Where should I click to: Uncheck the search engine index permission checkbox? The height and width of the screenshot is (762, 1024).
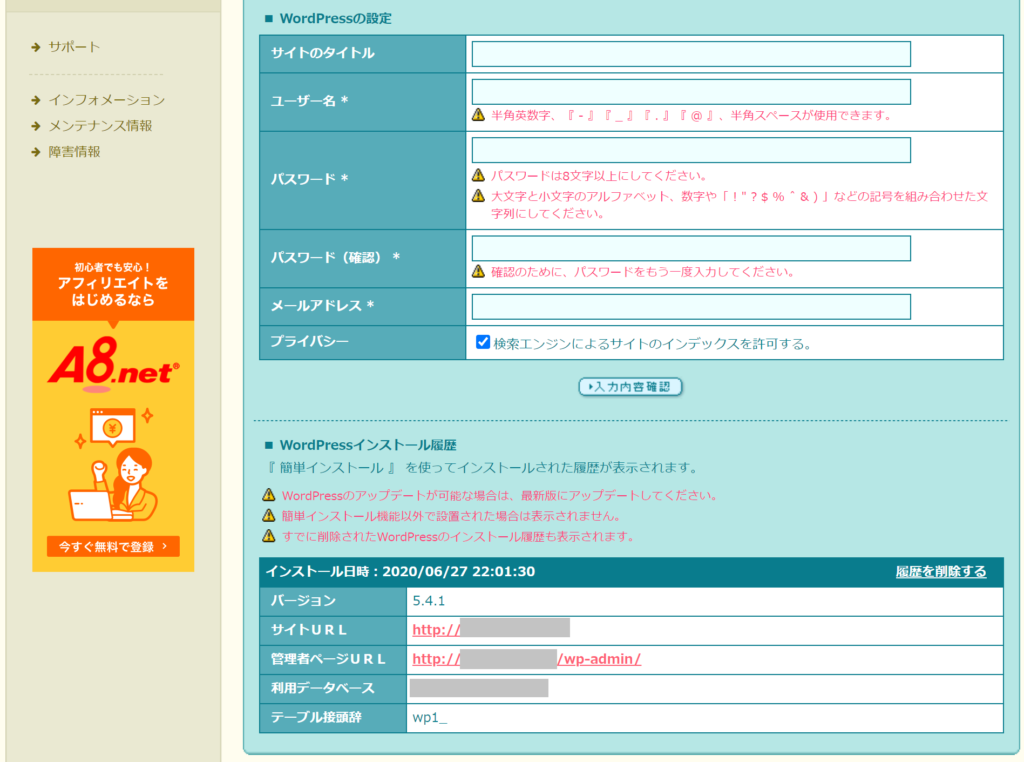point(483,343)
